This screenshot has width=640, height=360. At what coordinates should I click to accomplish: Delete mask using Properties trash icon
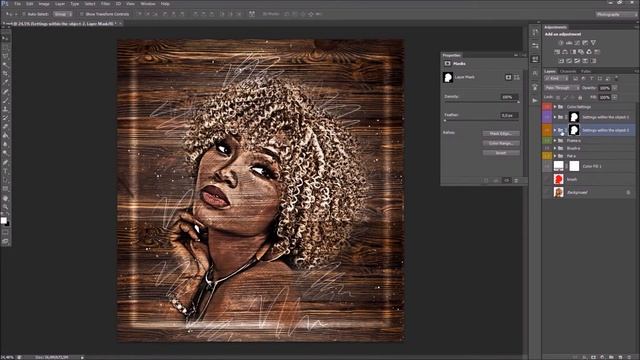point(516,180)
